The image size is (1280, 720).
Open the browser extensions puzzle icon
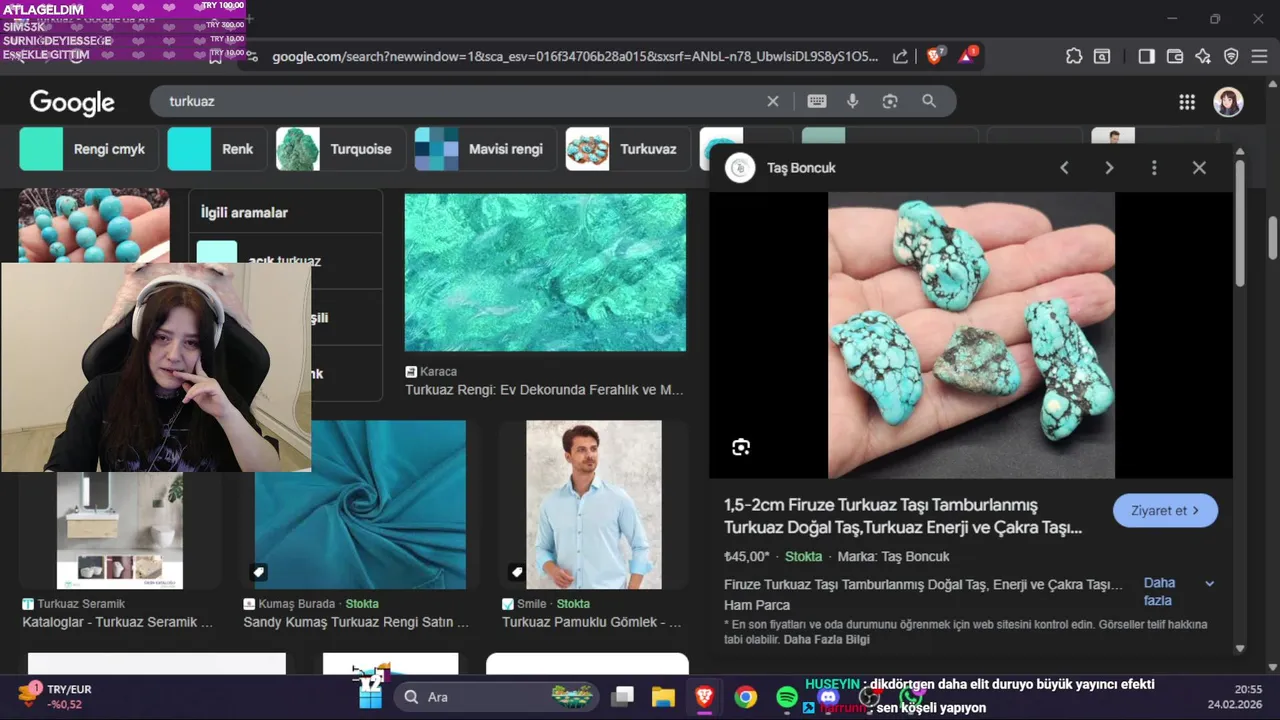click(1074, 56)
